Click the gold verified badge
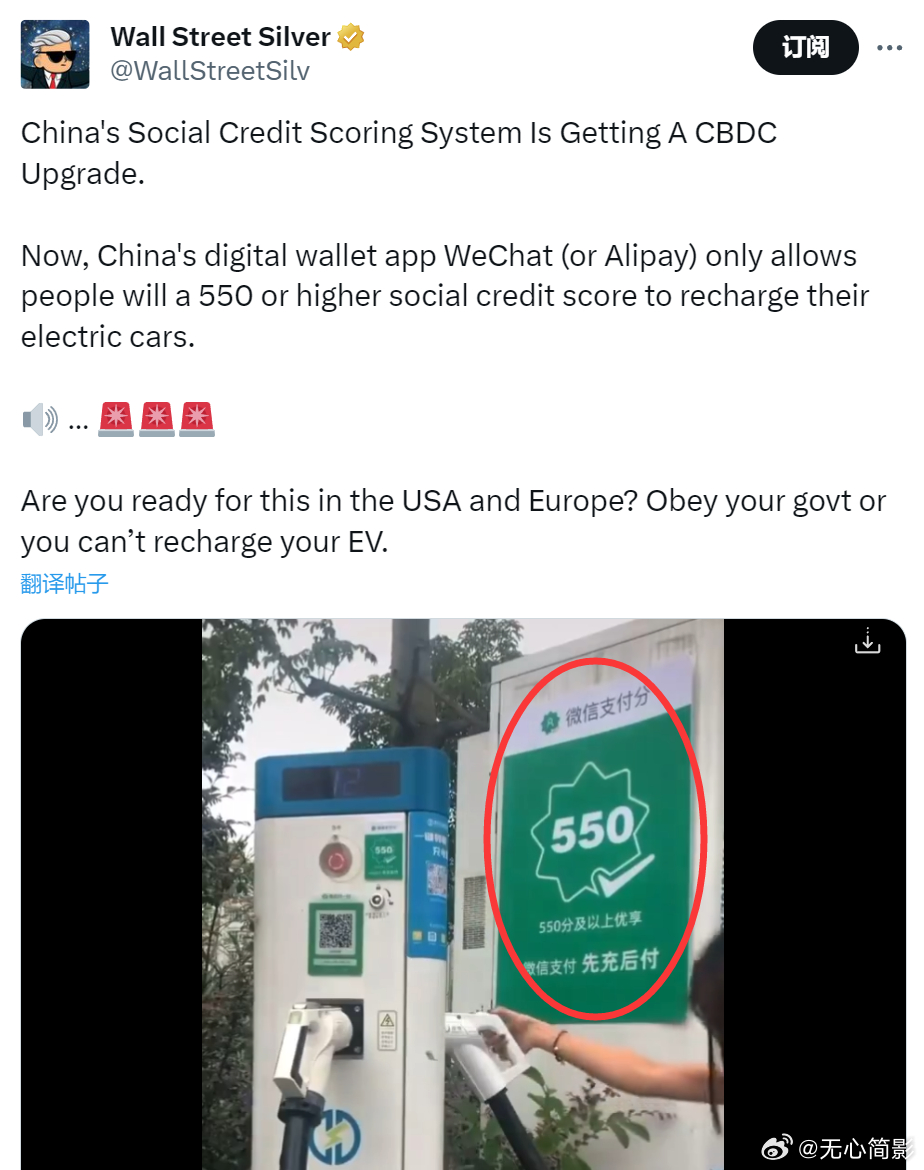 (x=351, y=37)
